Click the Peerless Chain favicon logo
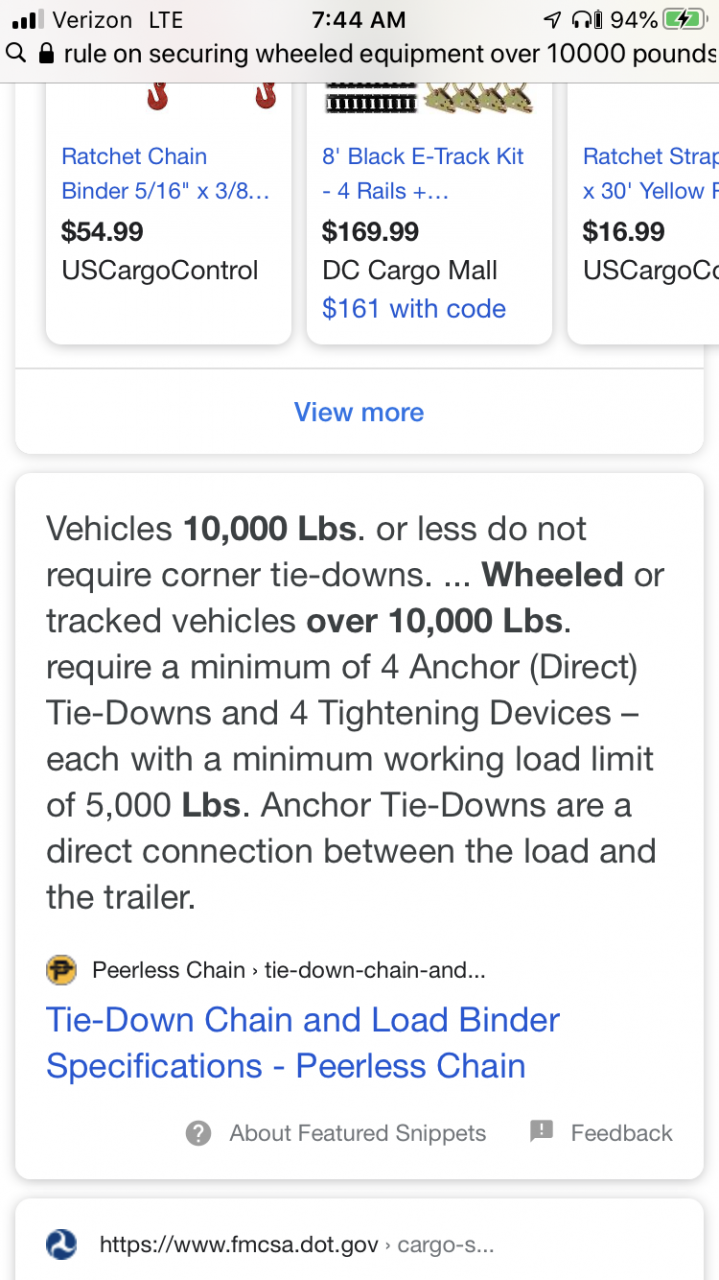 tap(61, 970)
